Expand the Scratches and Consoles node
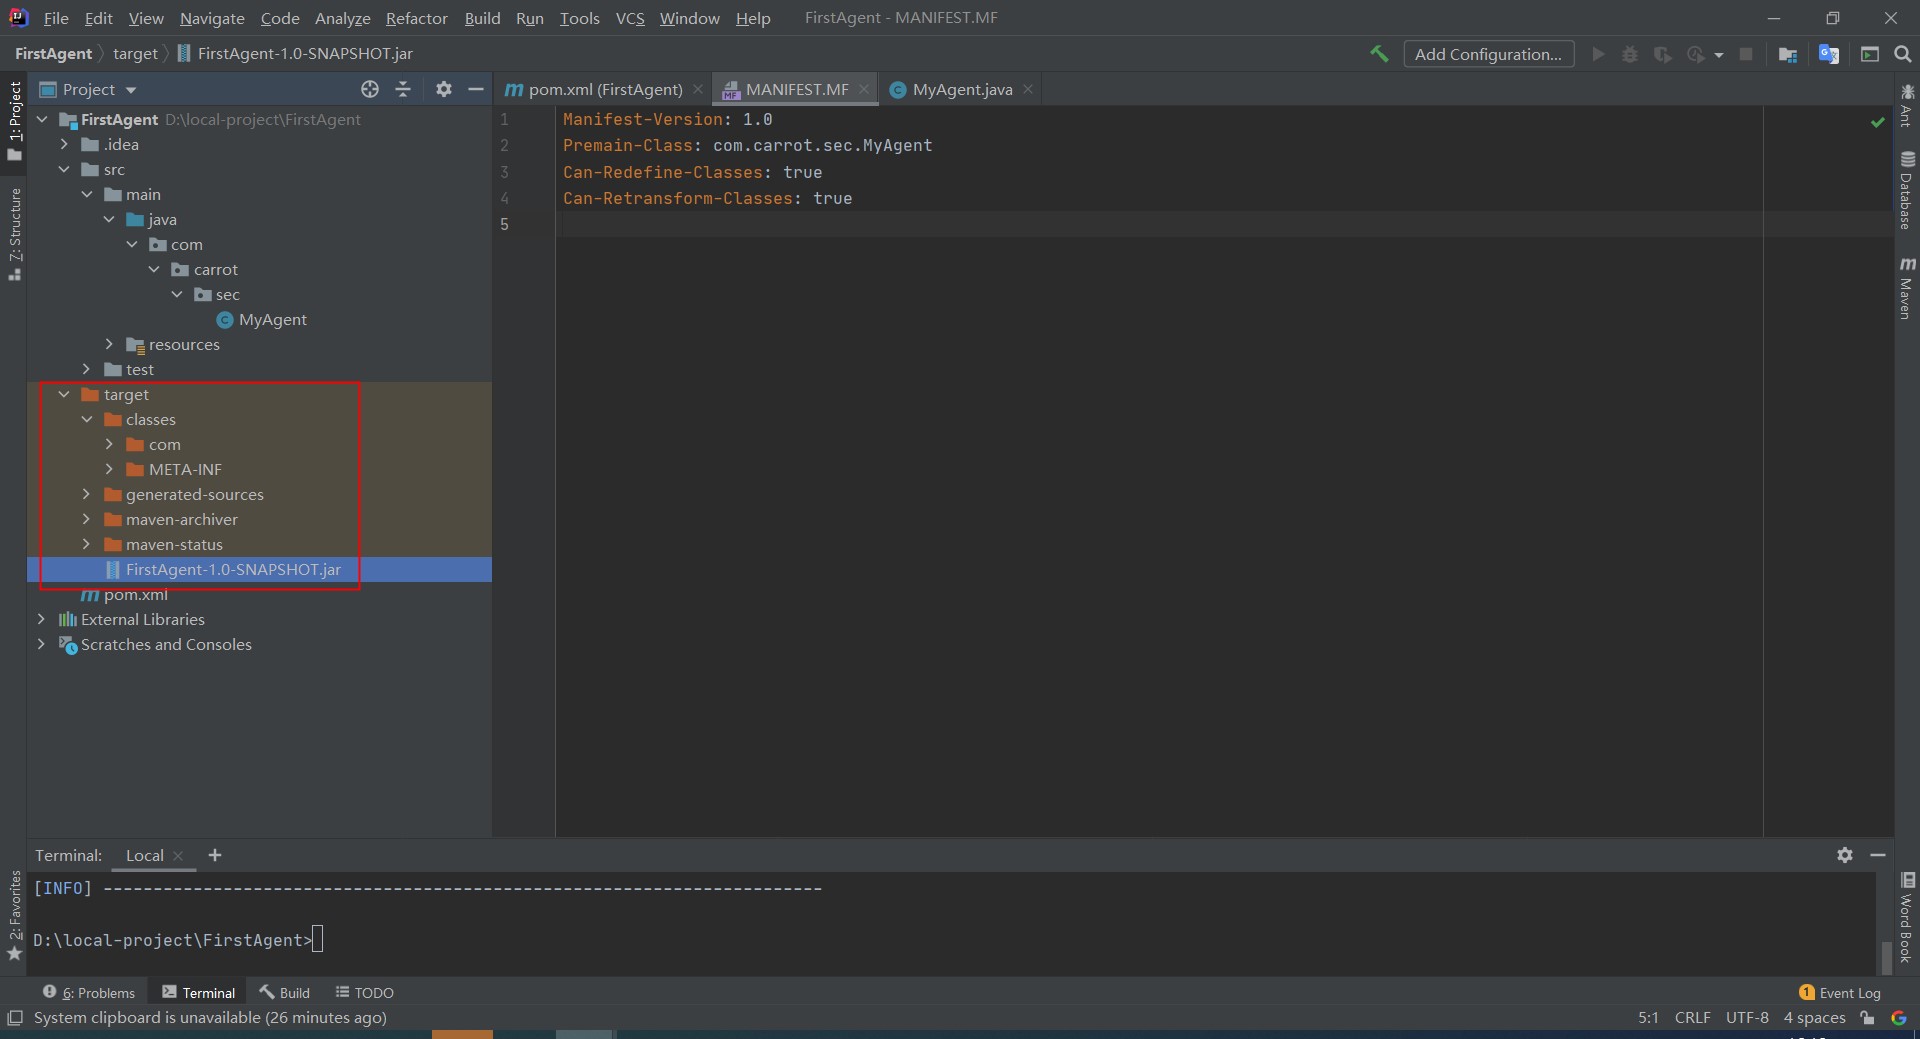This screenshot has height=1039, width=1920. [41, 644]
